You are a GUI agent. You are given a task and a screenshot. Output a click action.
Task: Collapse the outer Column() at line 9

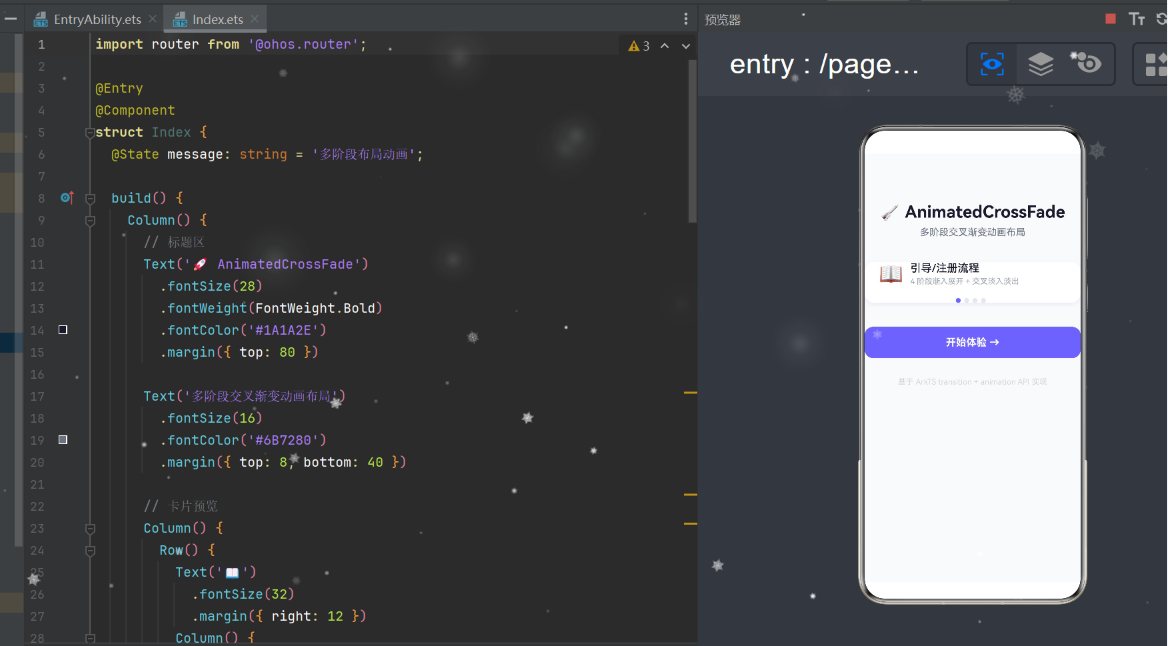[x=90, y=221]
